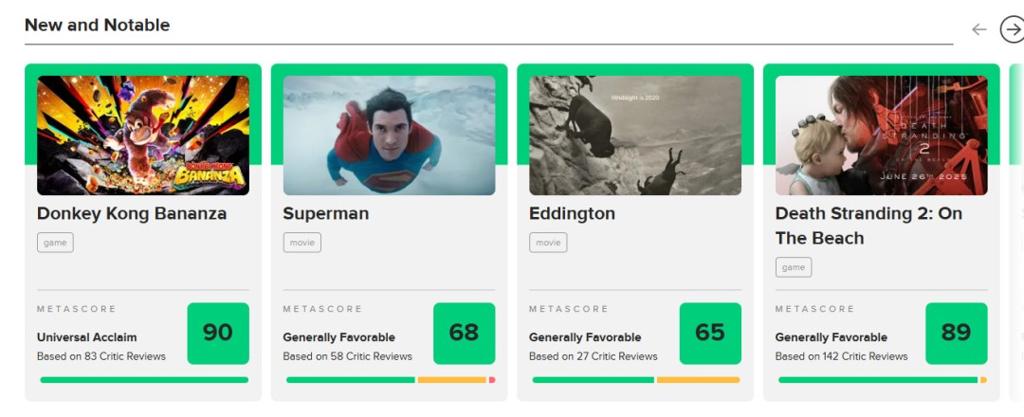Screen dimensions: 1024x417
Task: Click the previous arrow in New and Notable
Action: tap(978, 29)
